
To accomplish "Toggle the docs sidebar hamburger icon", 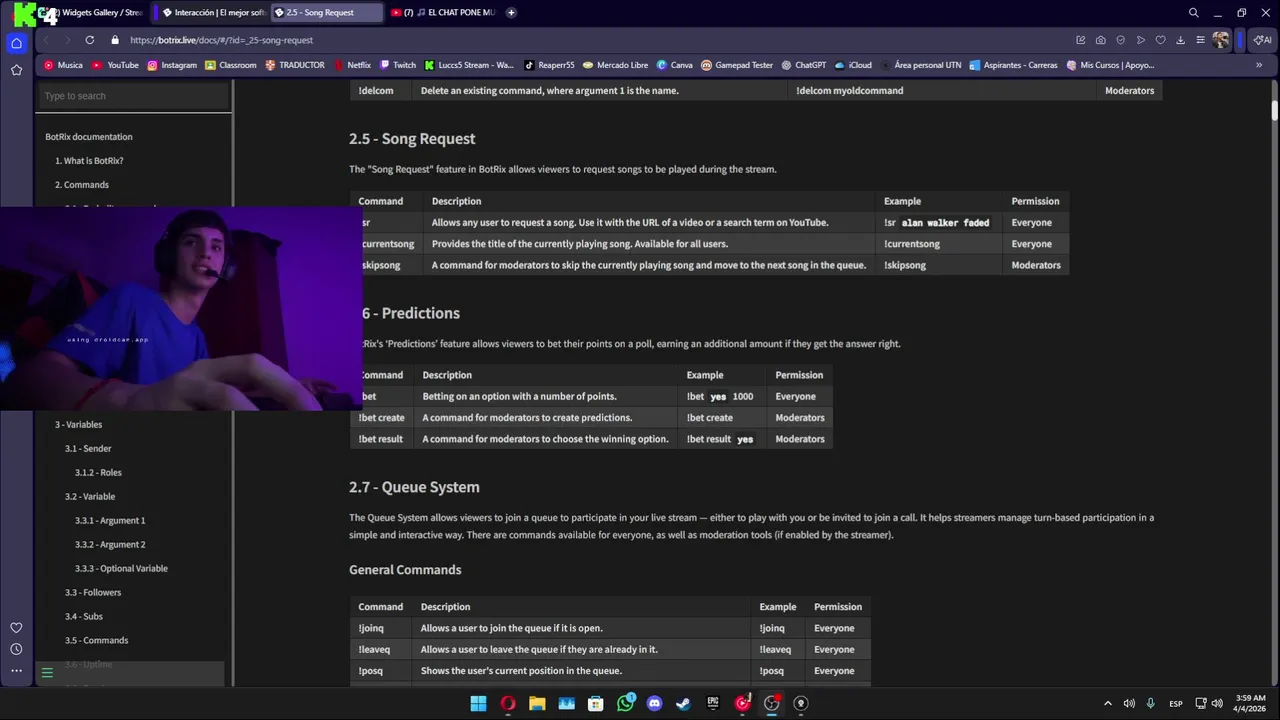I will 47,673.
